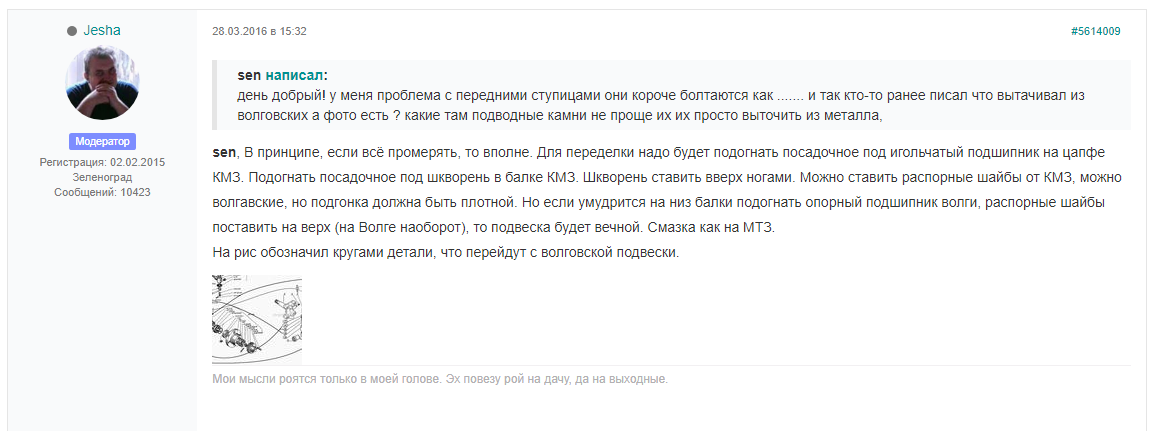
Task: Click the post timestamp 28.03.2016 в 15:32
Action: (x=259, y=32)
